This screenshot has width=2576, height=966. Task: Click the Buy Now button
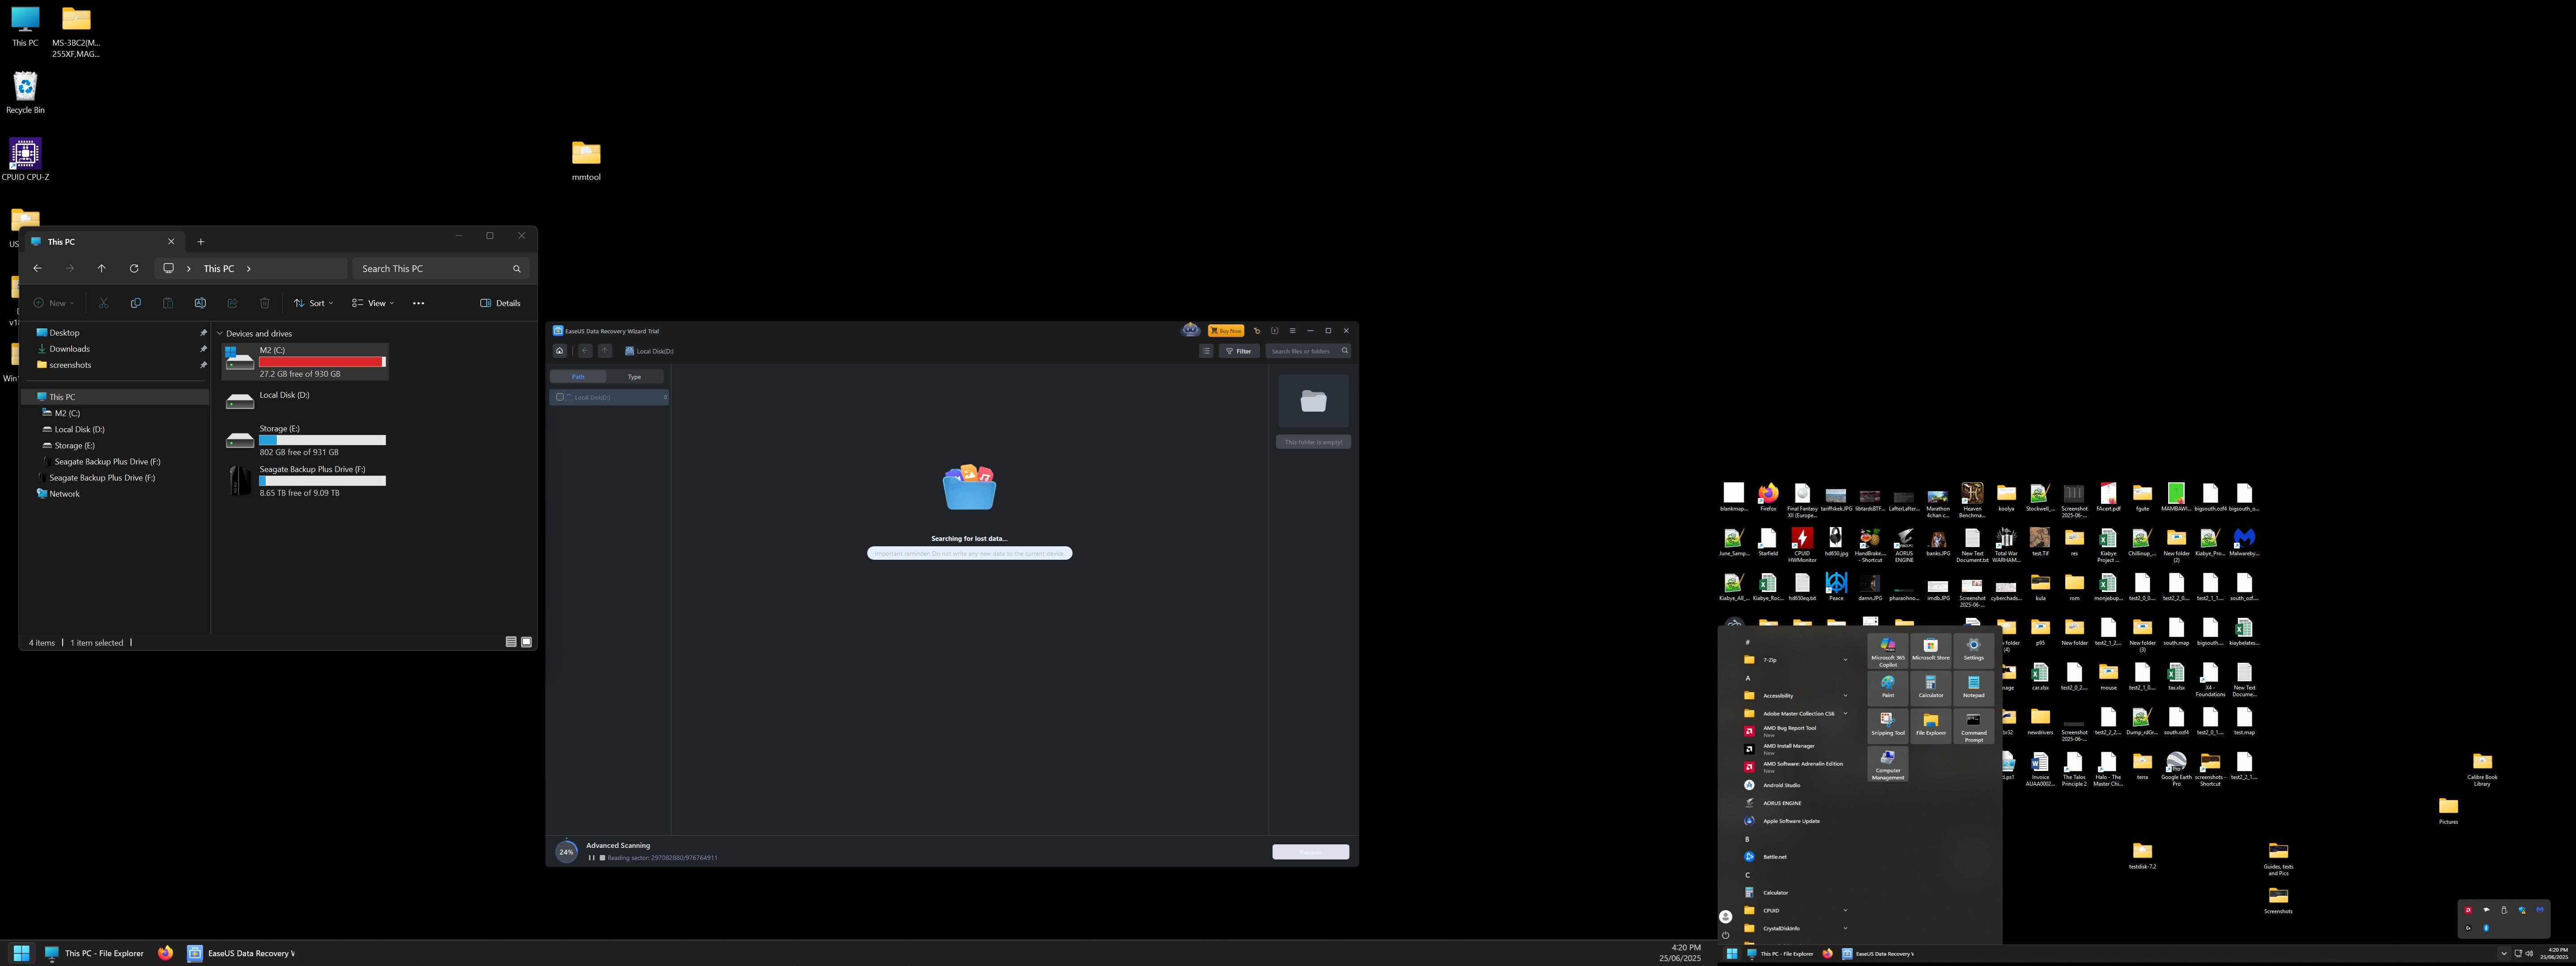[1226, 331]
